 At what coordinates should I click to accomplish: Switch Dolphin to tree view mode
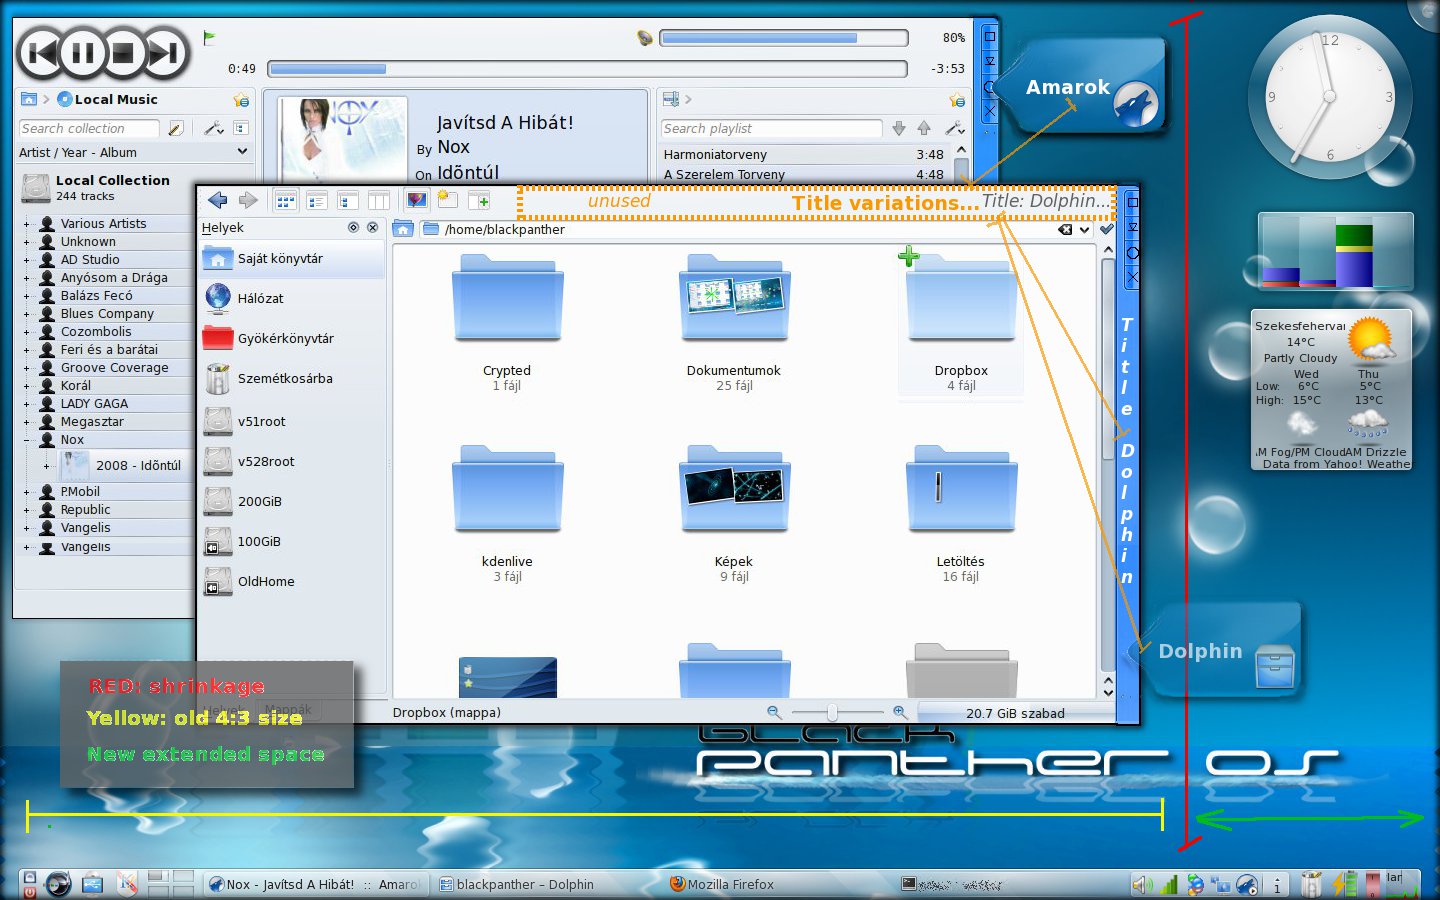tap(348, 201)
